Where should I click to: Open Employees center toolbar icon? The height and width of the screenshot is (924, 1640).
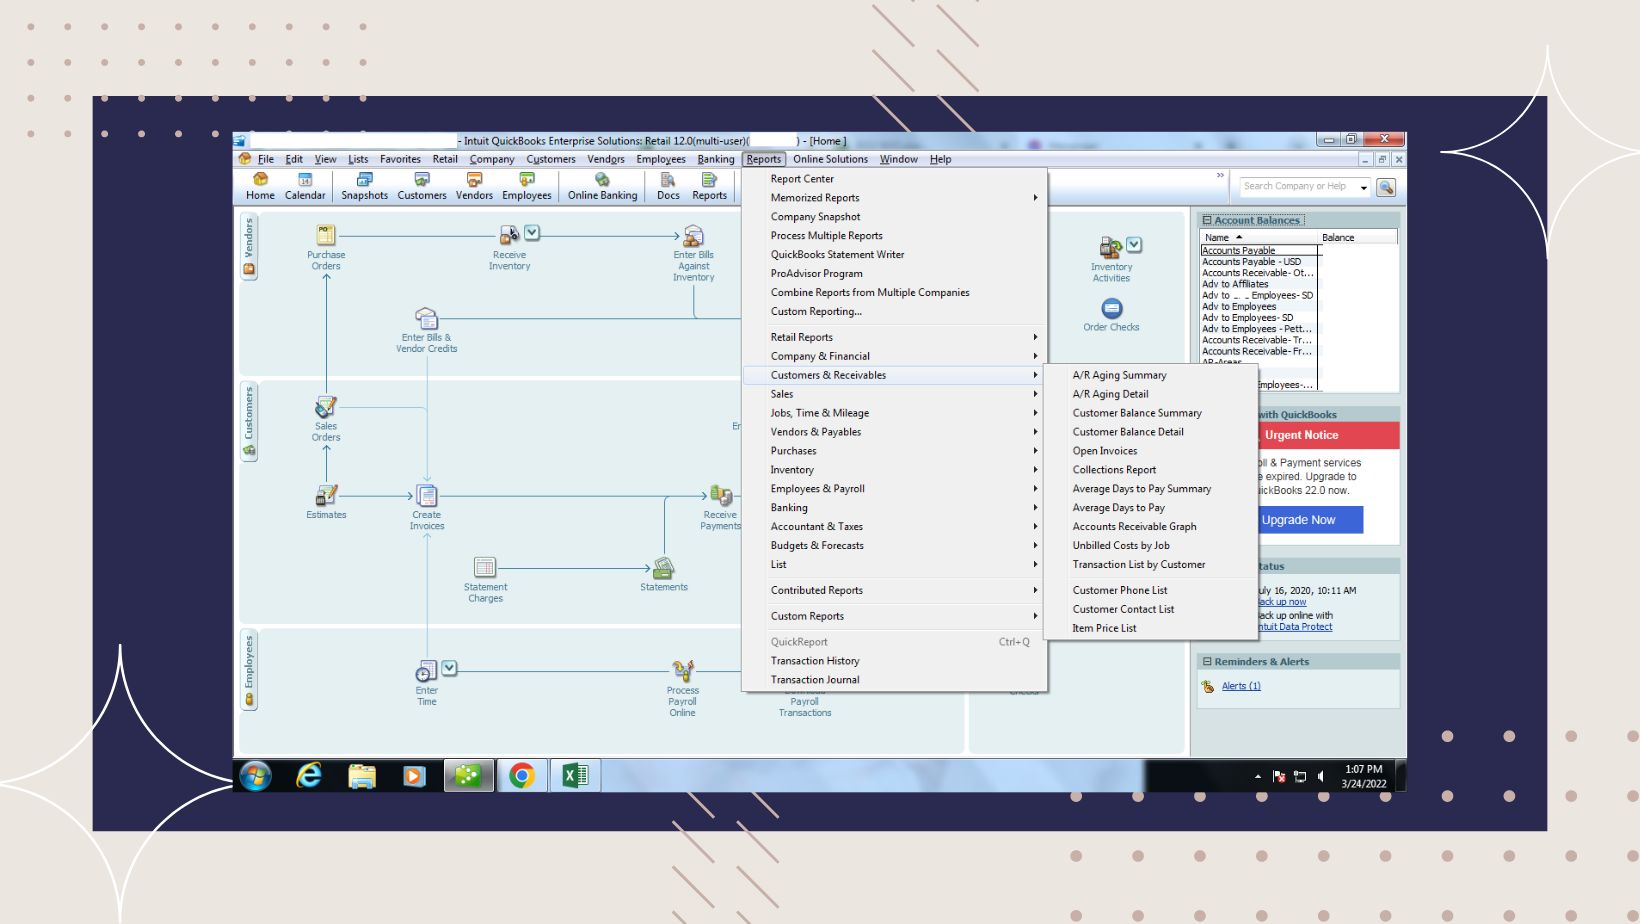pyautogui.click(x=527, y=186)
